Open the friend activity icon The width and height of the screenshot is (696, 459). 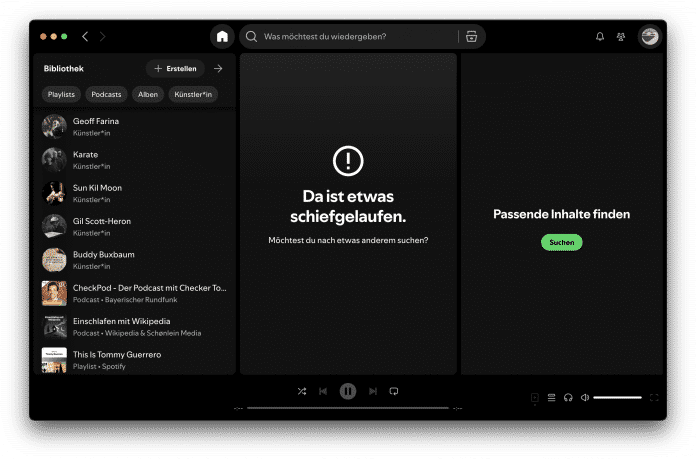click(621, 36)
